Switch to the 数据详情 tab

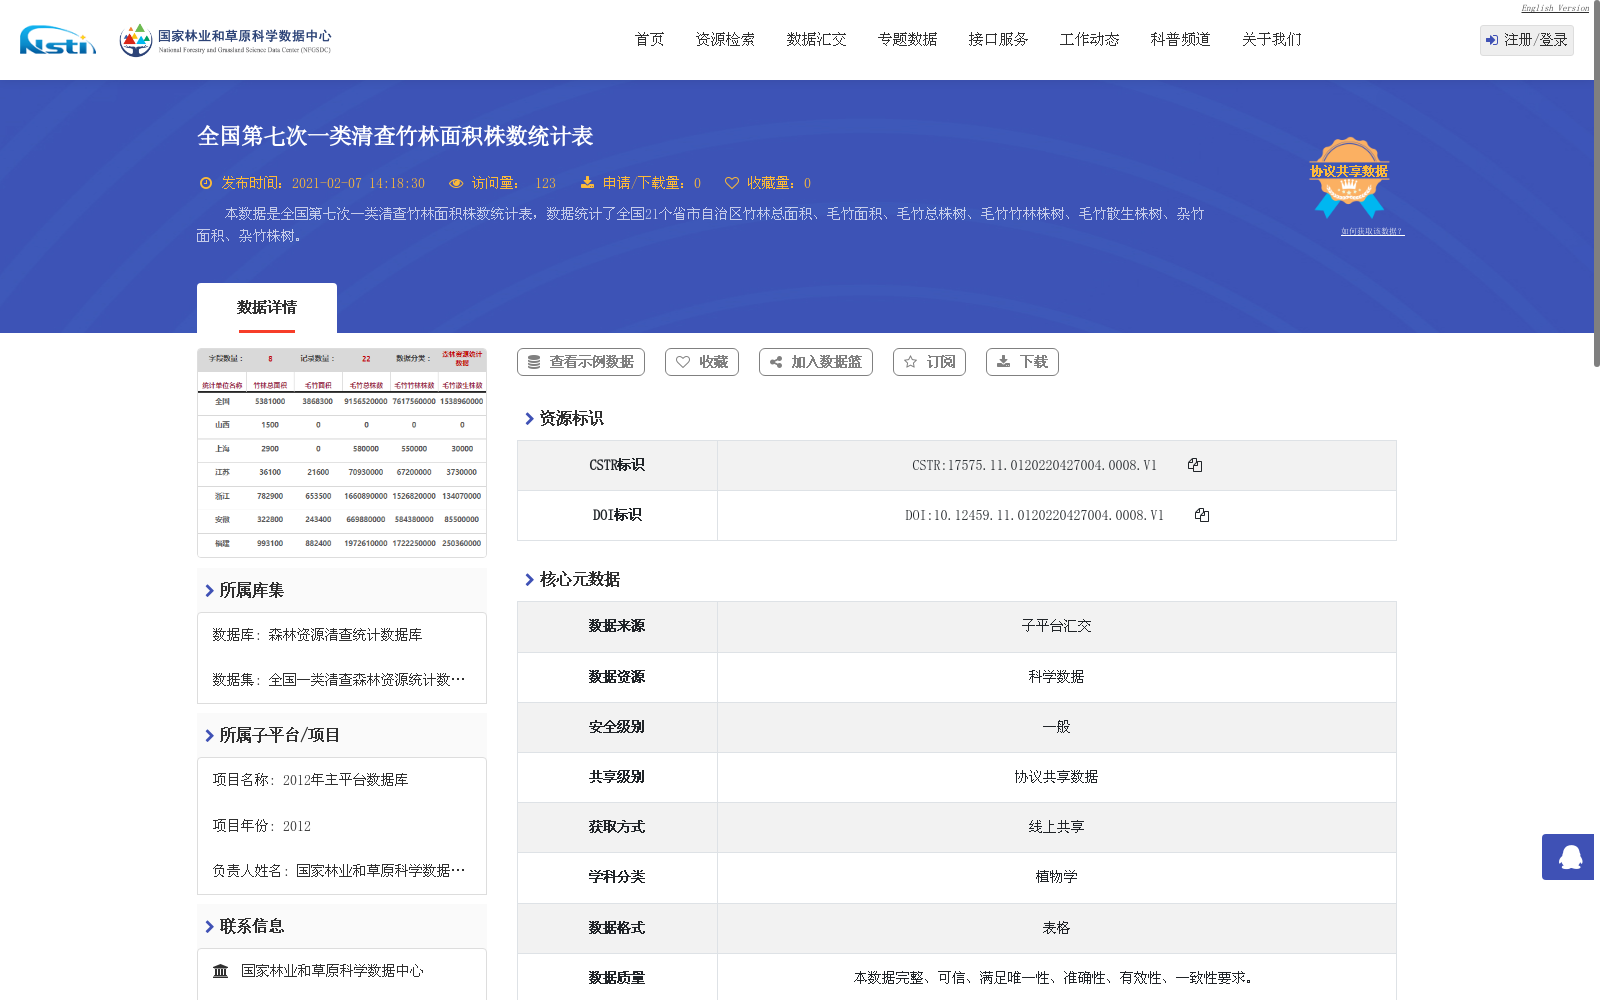266,308
